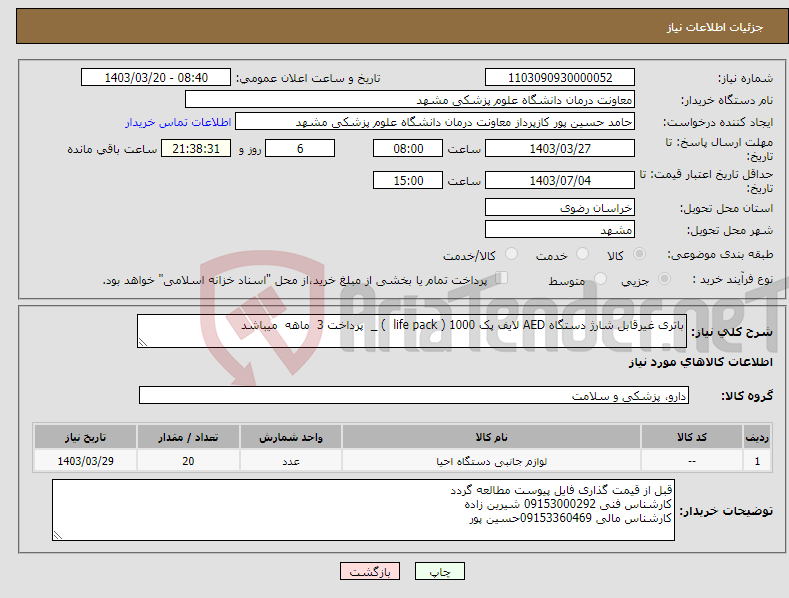789x598 pixels.
Task: Select the کالا/خدمت radio button
Action: click(x=511, y=254)
